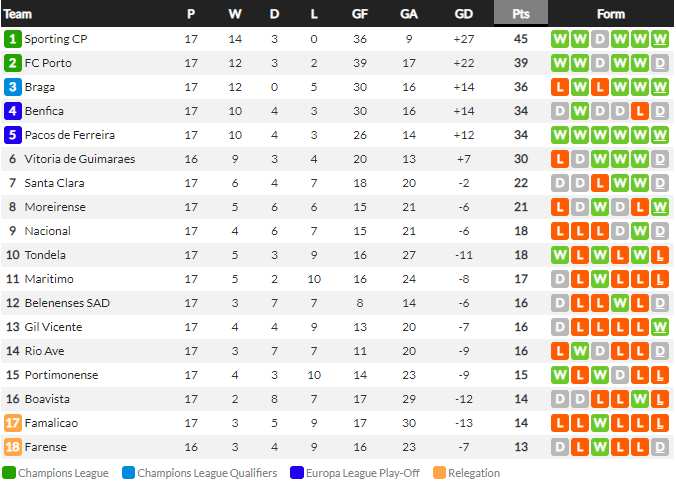This screenshot has width=676, height=497.
Task: Click the orange Relegation legend swatch
Action: point(439,473)
